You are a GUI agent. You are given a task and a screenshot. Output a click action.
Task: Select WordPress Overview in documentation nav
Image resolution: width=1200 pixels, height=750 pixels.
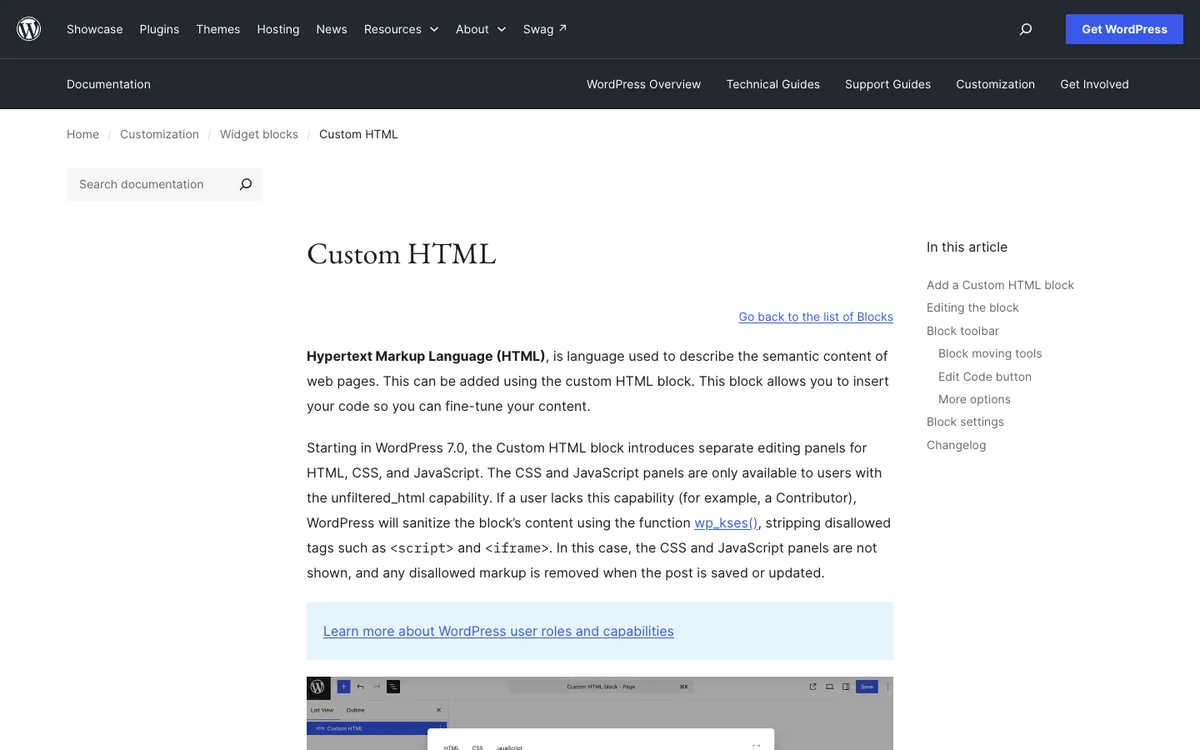[x=644, y=84]
